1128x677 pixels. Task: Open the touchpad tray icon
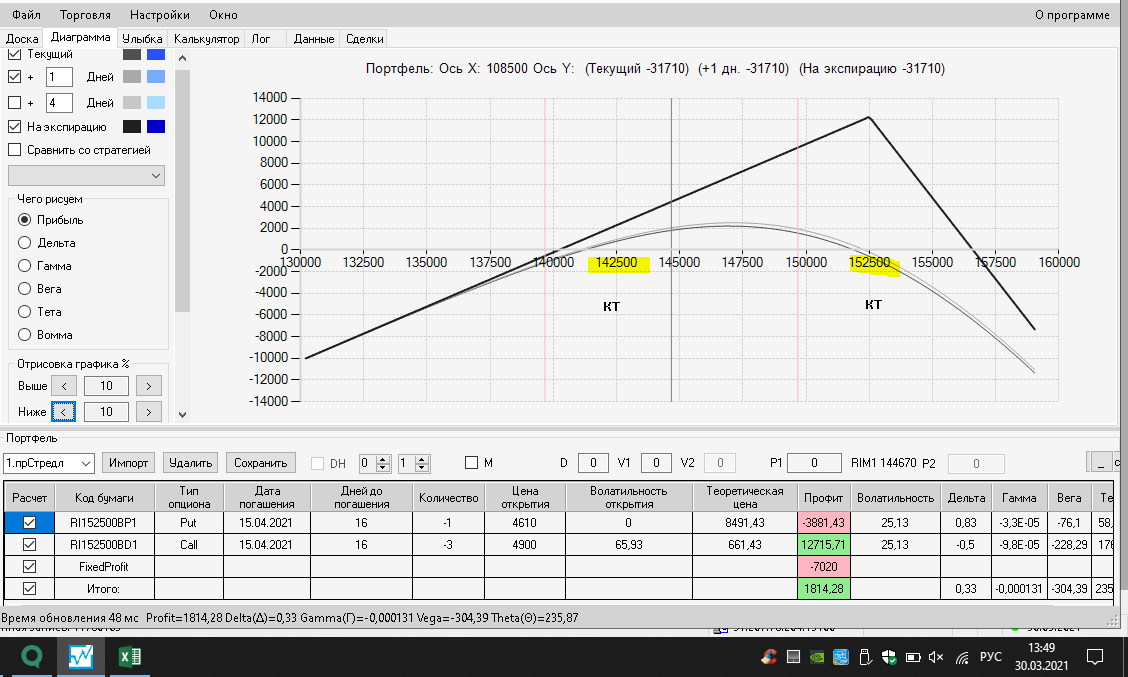793,657
